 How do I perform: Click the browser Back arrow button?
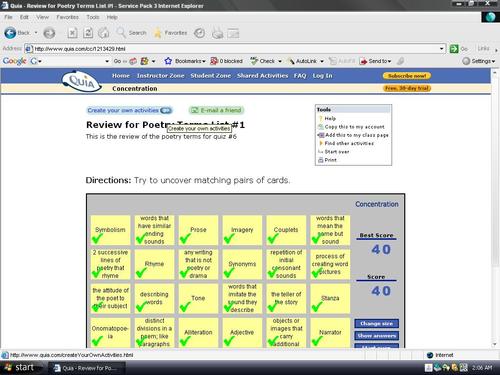(x=10, y=33)
